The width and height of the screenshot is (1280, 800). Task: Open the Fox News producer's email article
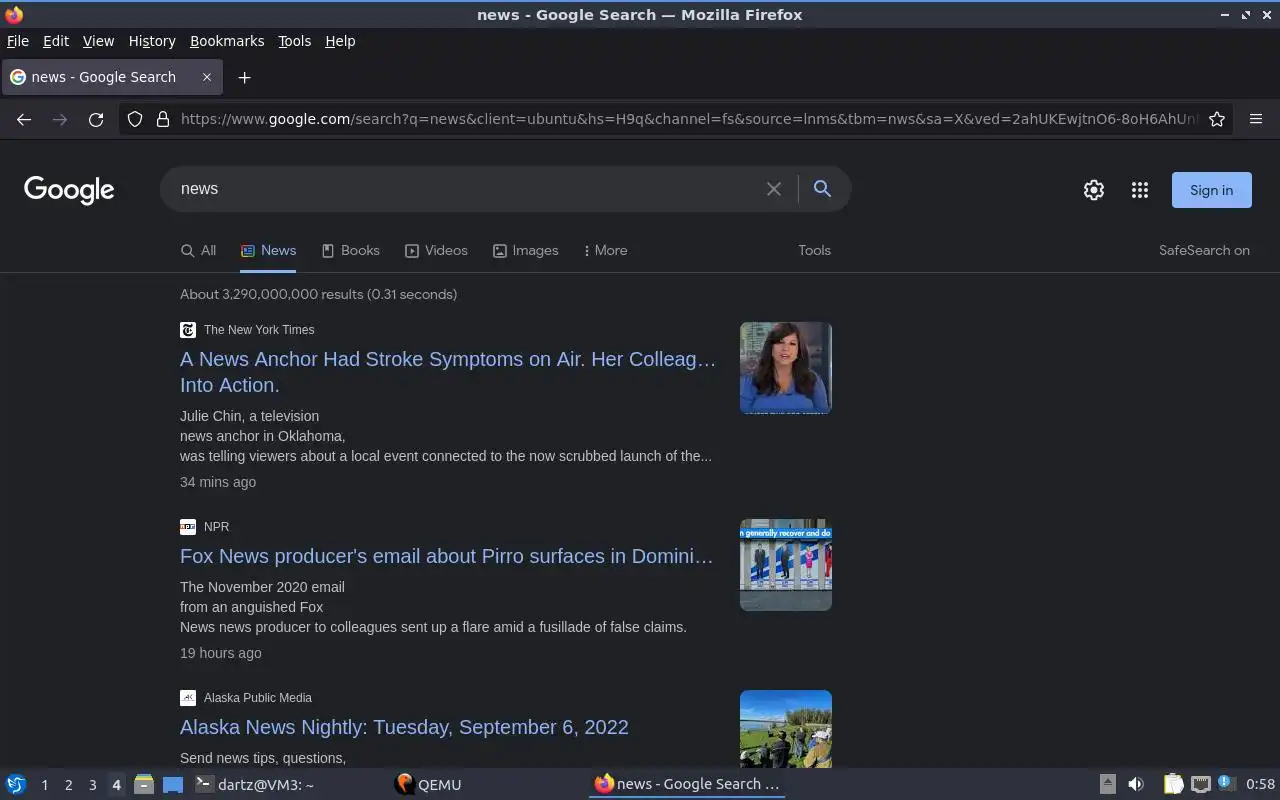[447, 556]
